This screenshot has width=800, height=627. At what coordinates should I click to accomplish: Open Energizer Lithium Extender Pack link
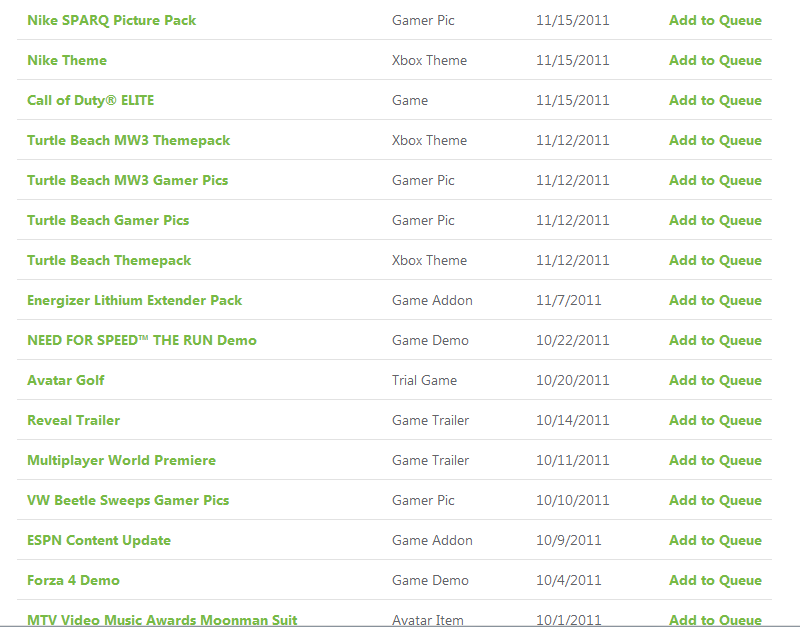point(135,300)
